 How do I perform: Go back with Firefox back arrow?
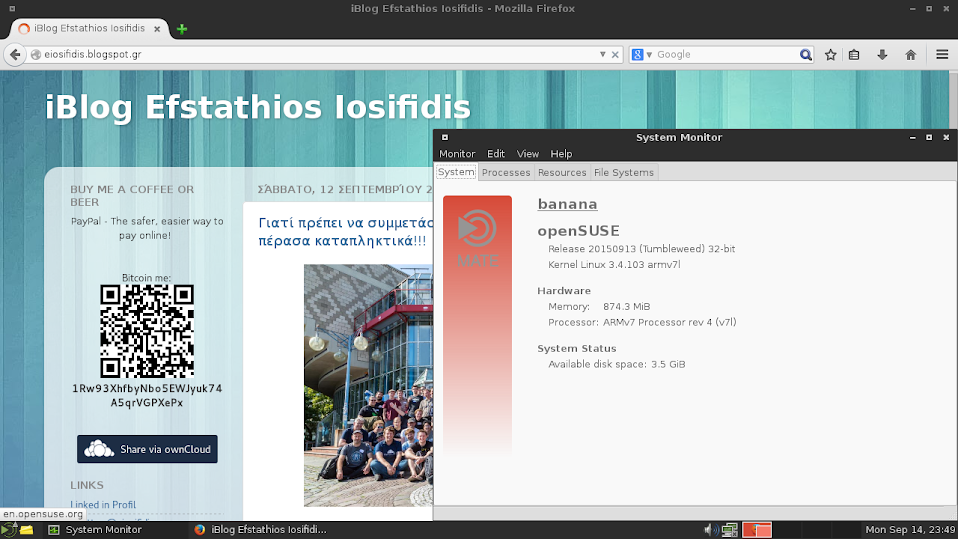tap(15, 54)
